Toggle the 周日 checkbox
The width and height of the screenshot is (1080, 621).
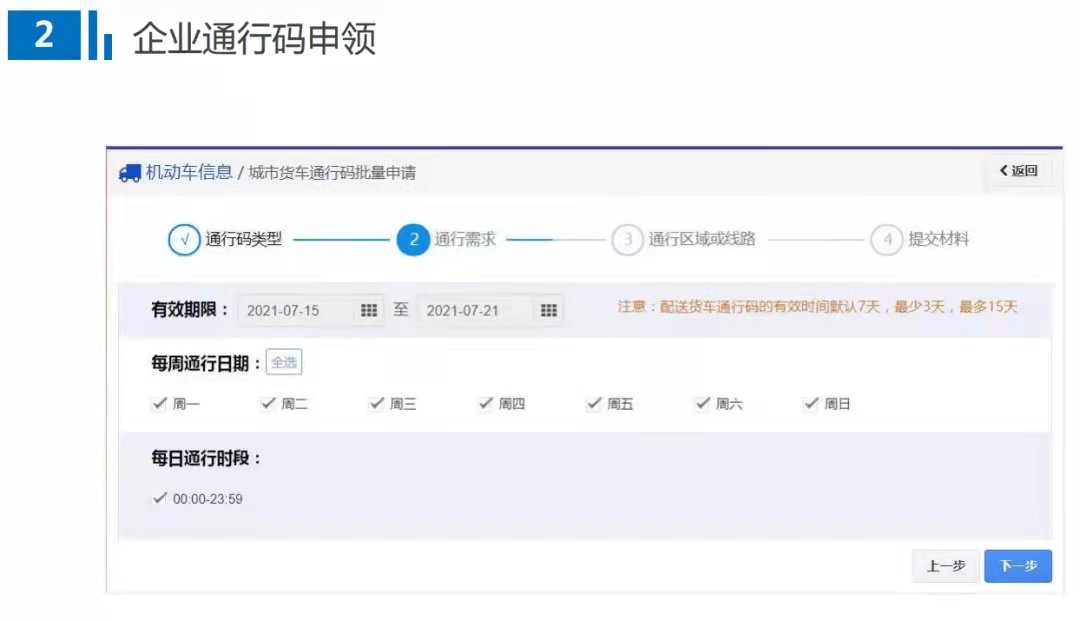coord(811,404)
